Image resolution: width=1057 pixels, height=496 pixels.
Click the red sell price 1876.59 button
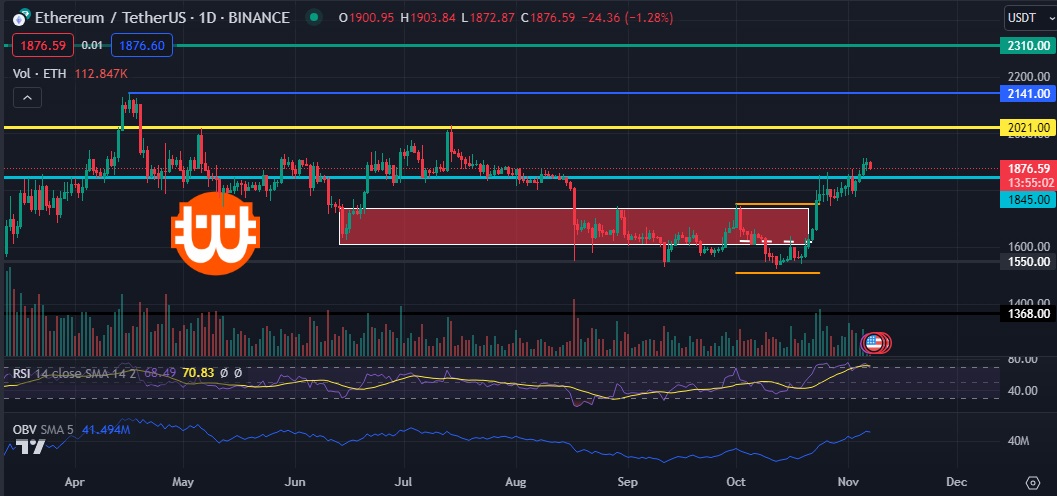[43, 46]
